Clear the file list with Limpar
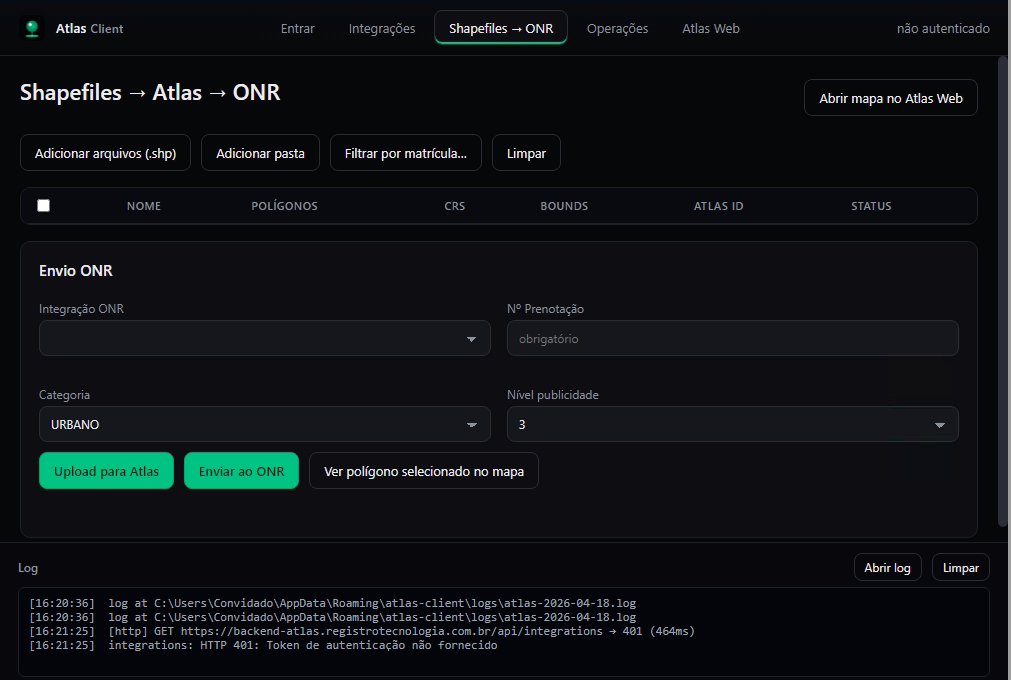This screenshot has width=1011, height=680. tap(526, 153)
